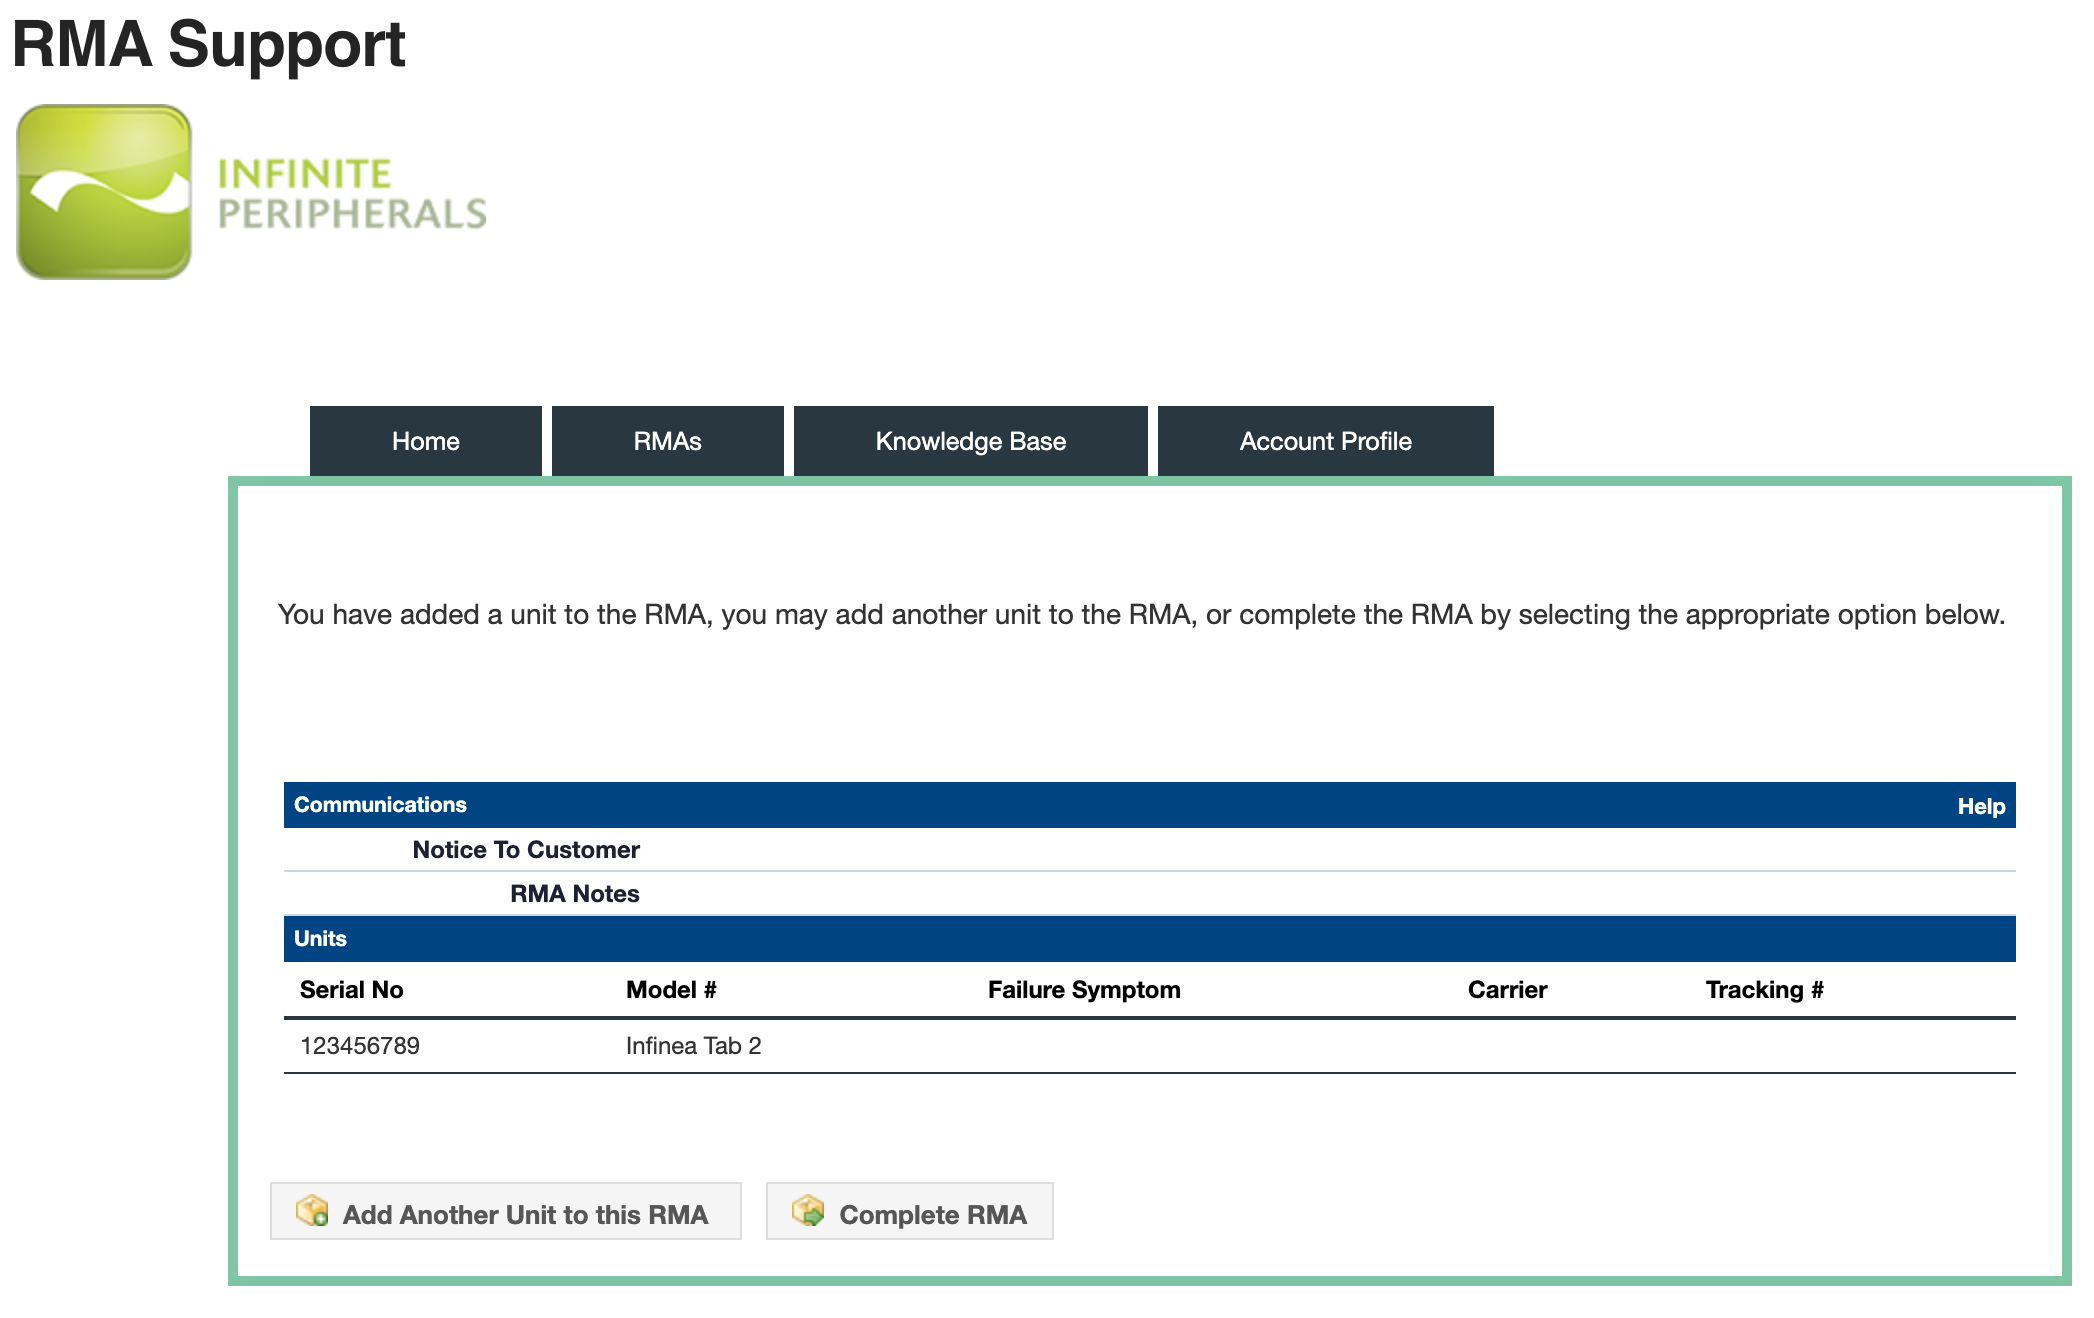
Task: Expand the Communications section header
Action: click(380, 804)
